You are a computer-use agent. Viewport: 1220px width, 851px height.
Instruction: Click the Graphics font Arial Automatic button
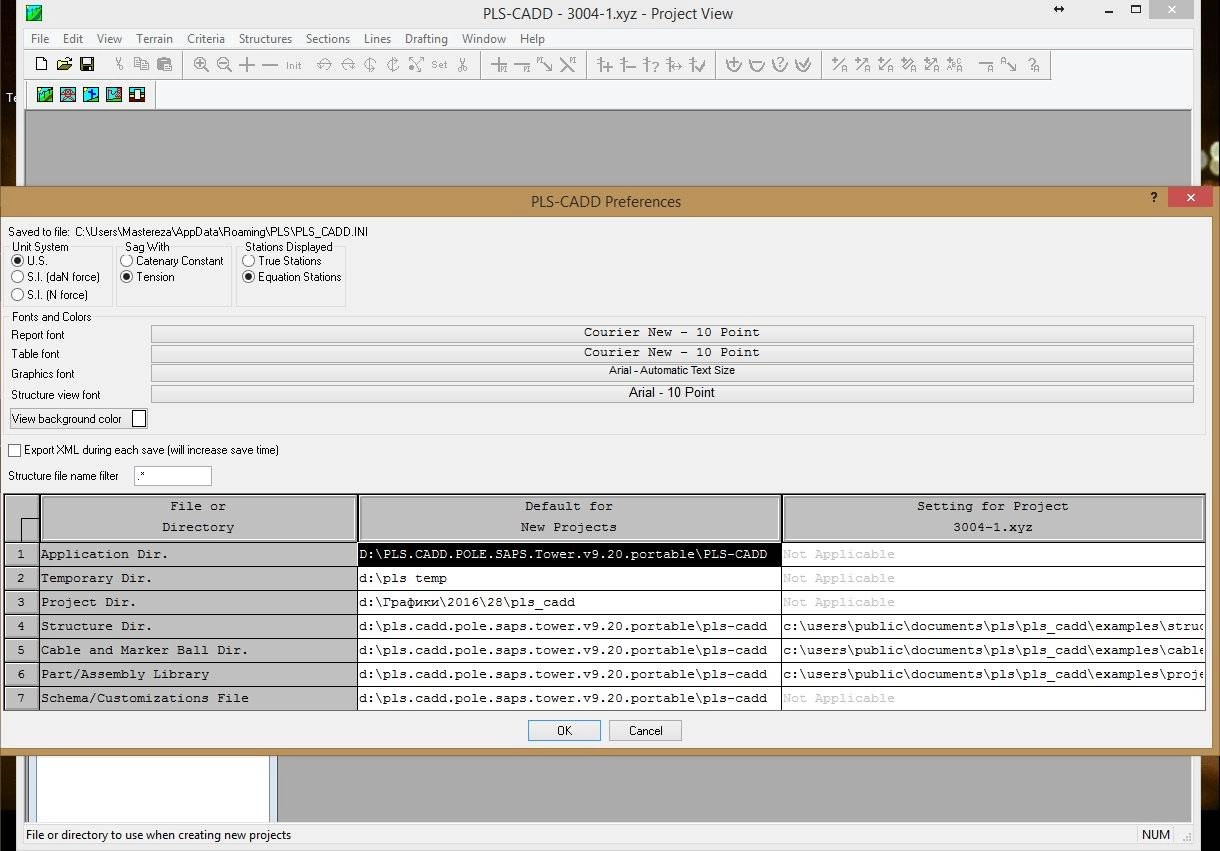pyautogui.click(x=672, y=372)
